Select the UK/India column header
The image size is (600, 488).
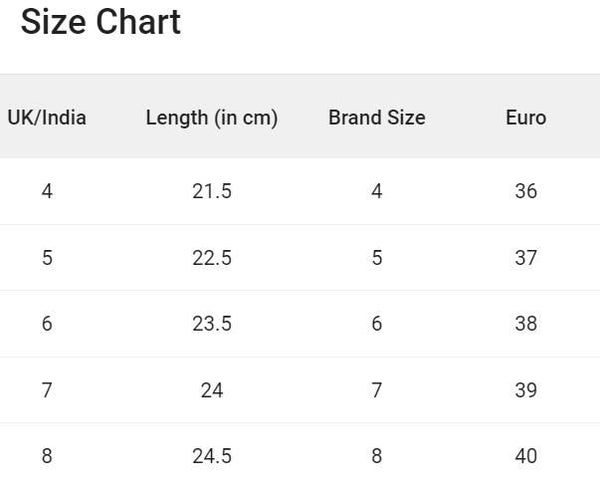point(47,117)
